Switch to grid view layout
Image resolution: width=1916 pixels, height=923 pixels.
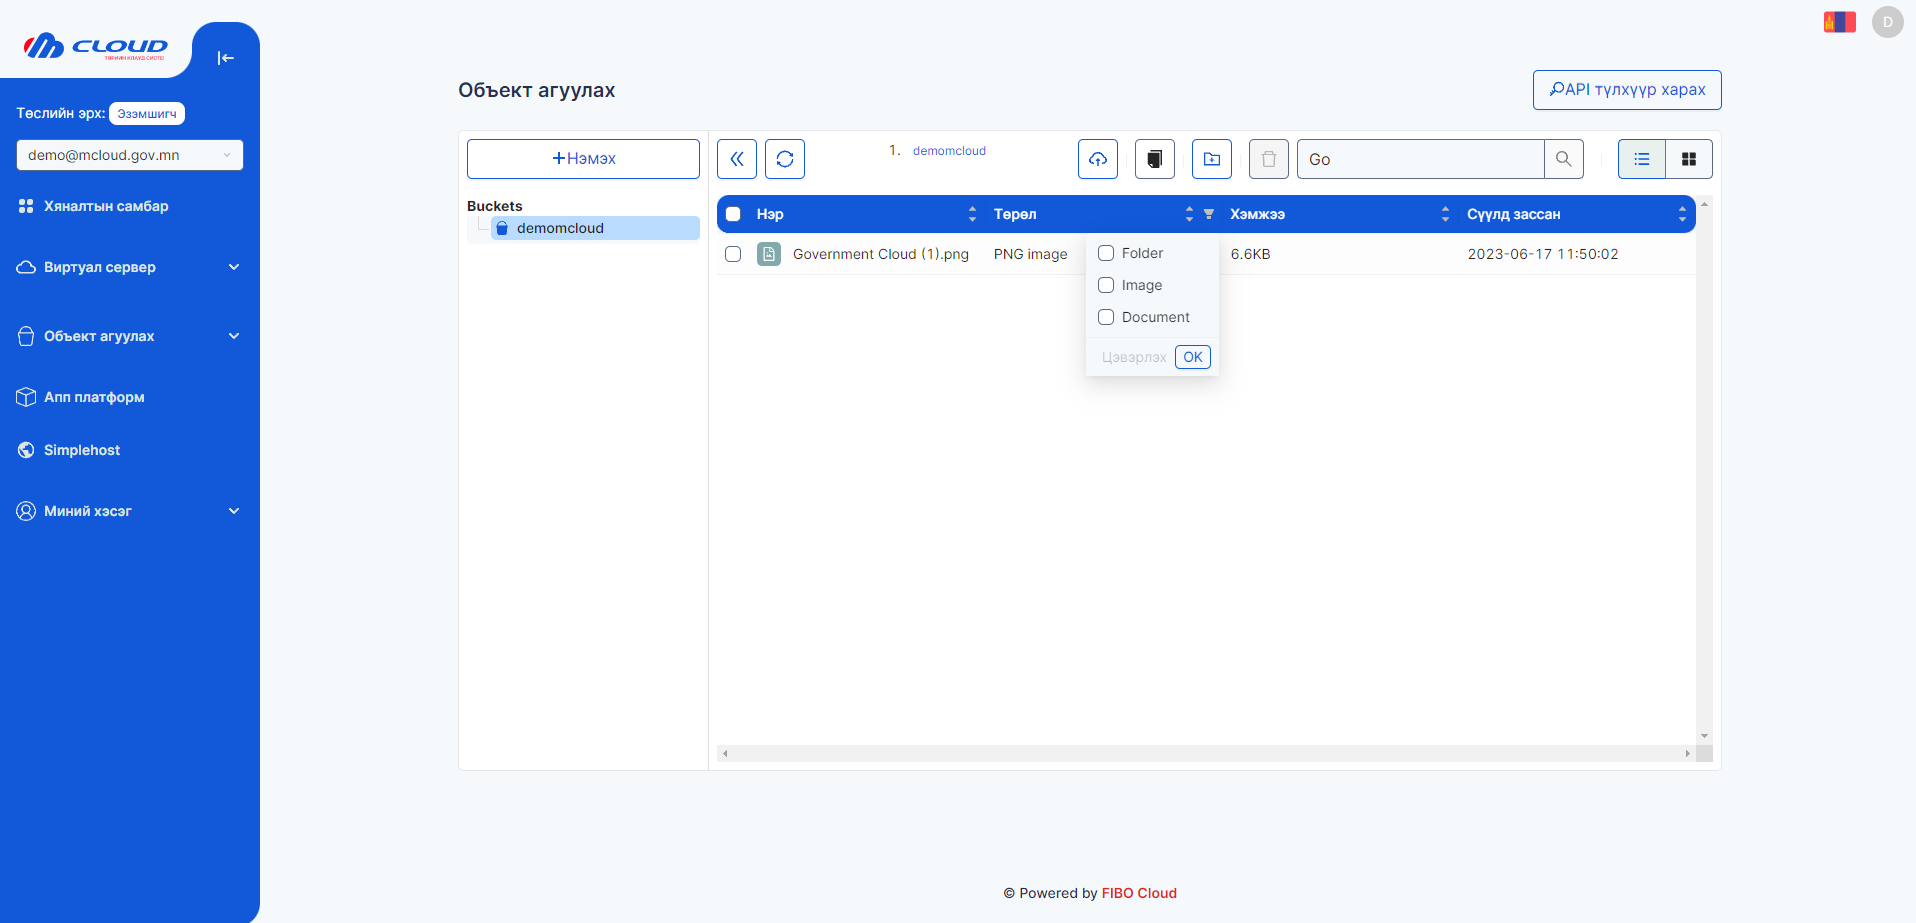click(1688, 159)
